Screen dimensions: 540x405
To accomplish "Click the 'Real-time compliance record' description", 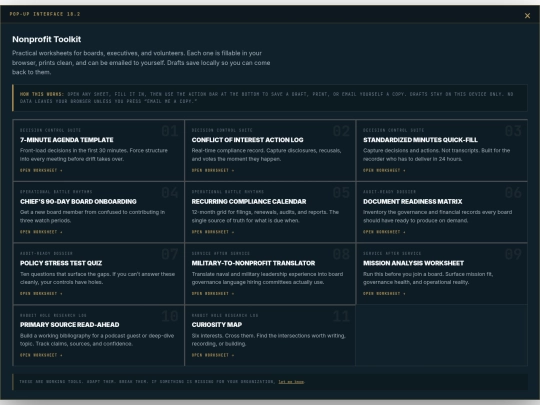I will coord(266,155).
